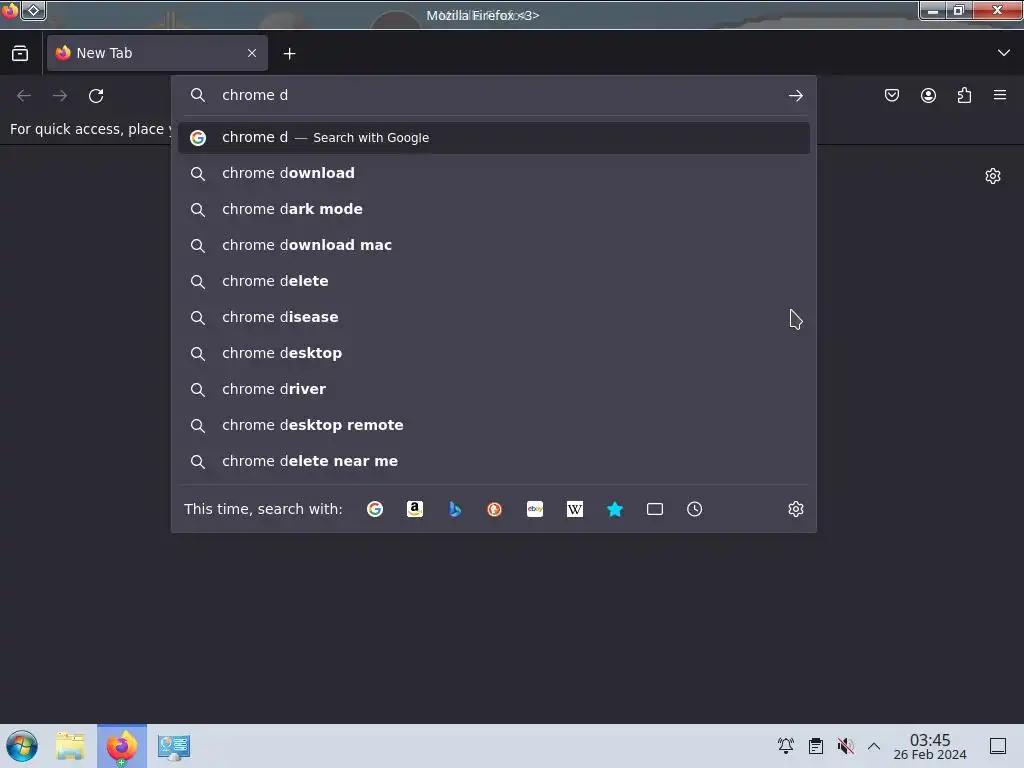Search open tabs via tab icon

pos(654,509)
